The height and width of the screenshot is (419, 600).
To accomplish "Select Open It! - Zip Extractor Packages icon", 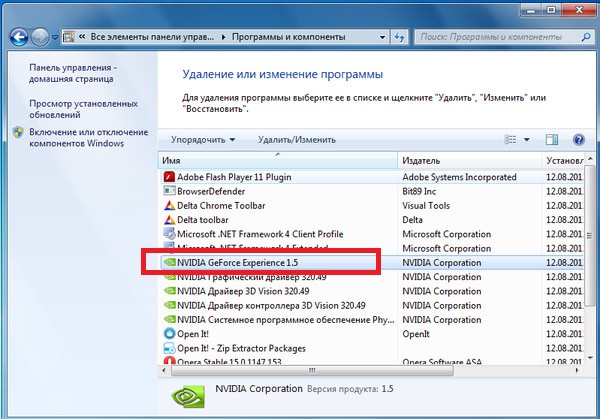I will click(169, 348).
